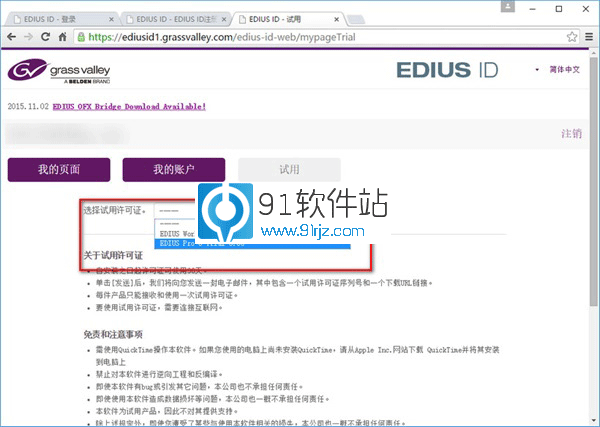Screen dimensions: 600x427
Task: Switch to the EDIUS ID 登录 tab
Action: pos(55,18)
